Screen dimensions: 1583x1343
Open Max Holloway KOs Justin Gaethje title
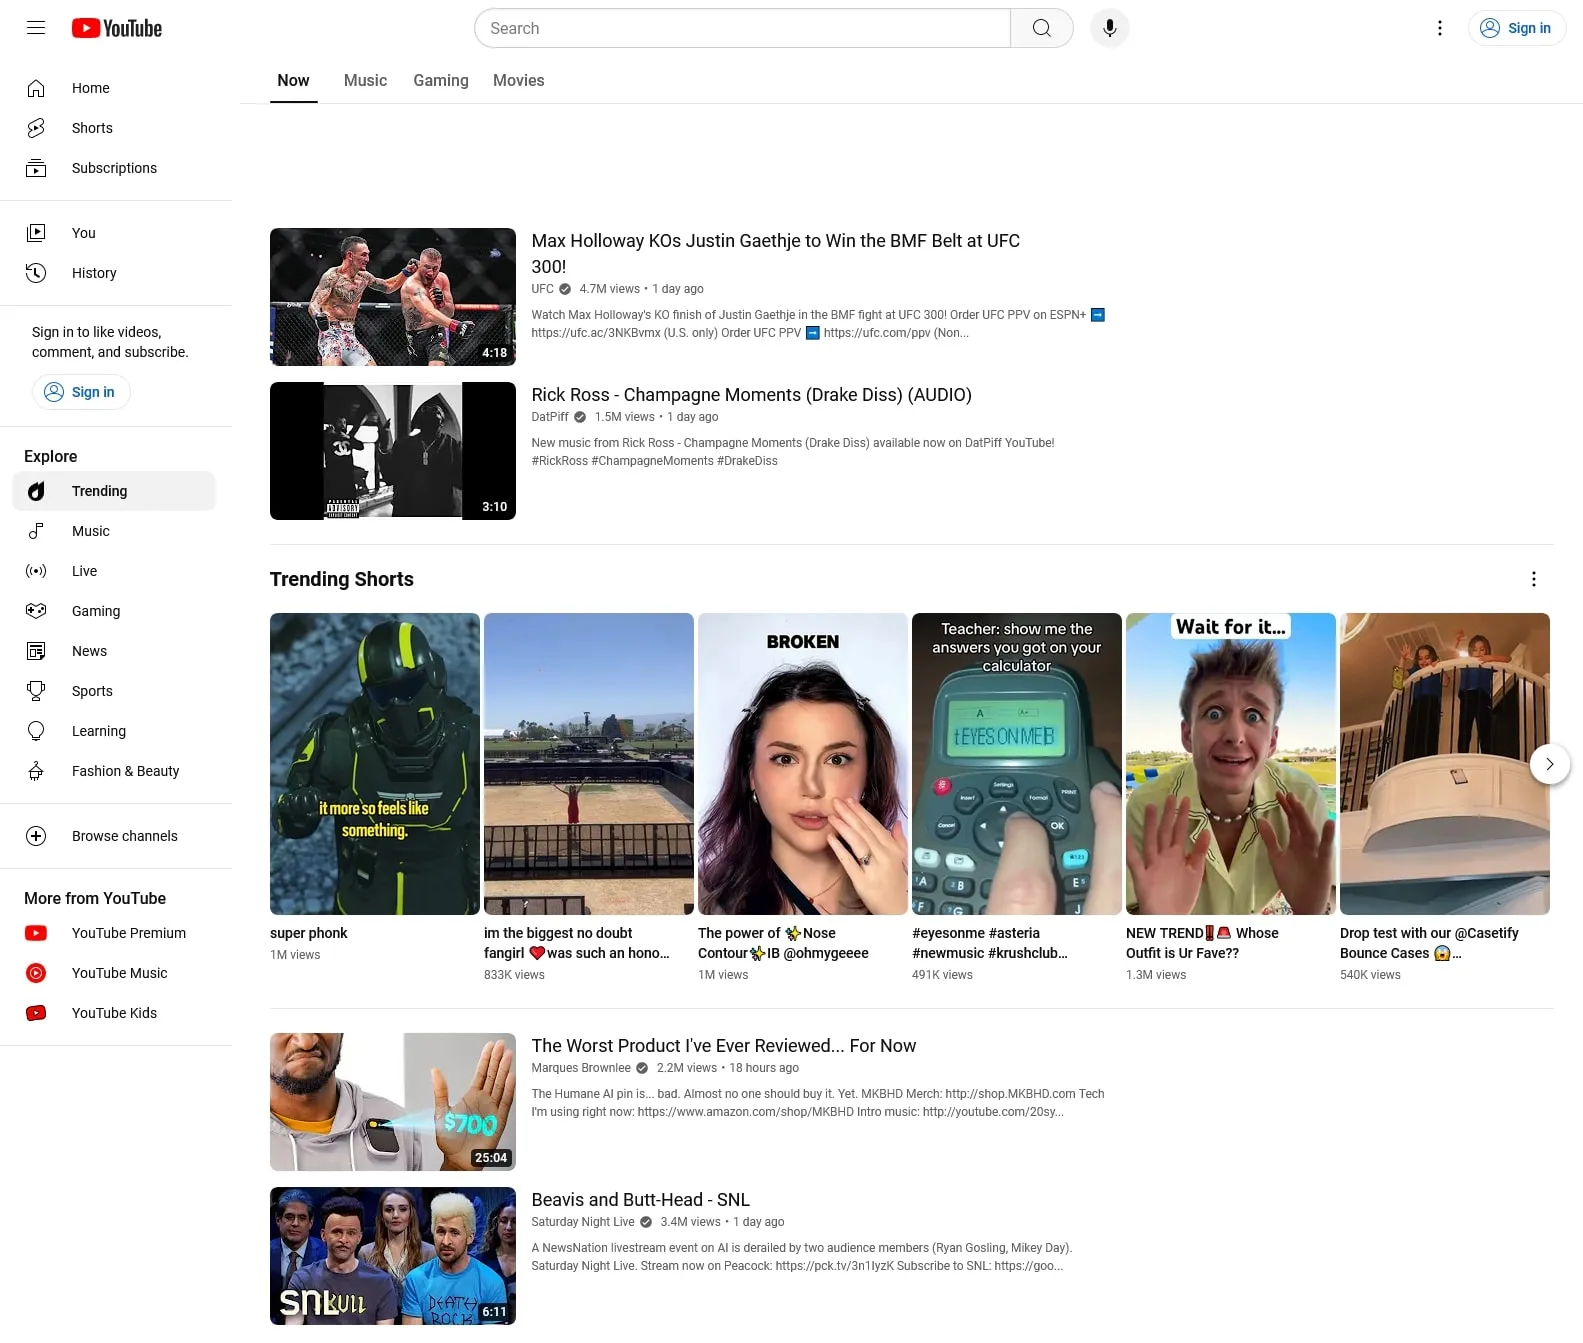775,254
